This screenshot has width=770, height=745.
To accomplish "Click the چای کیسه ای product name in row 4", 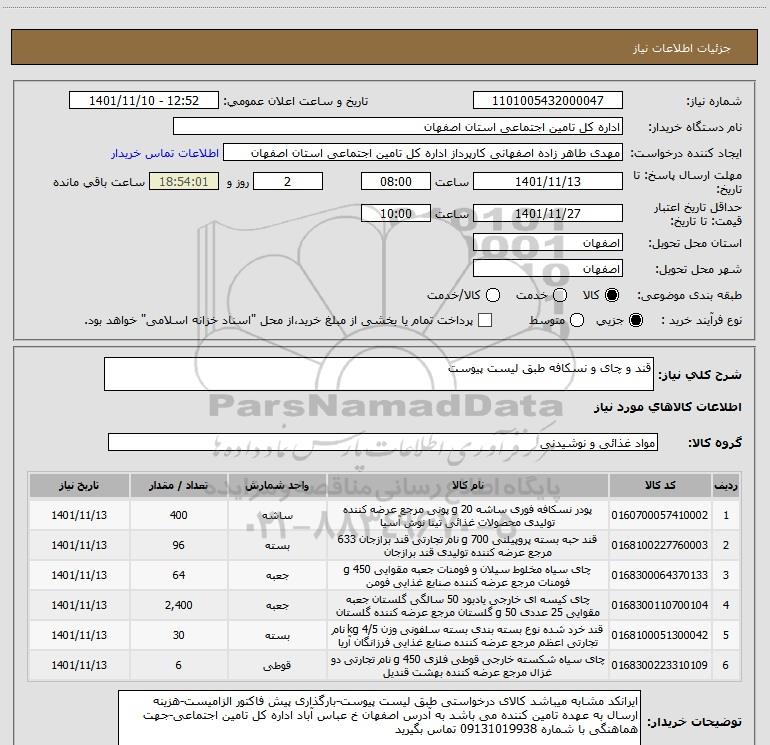I will 468,606.
